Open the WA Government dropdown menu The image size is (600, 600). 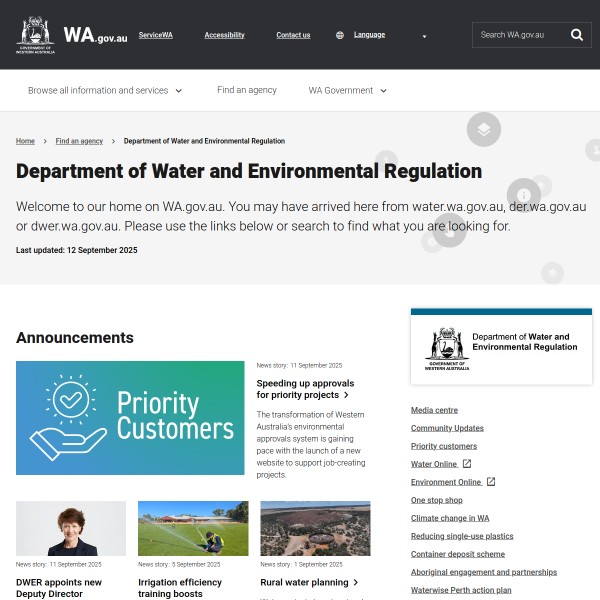tap(347, 90)
